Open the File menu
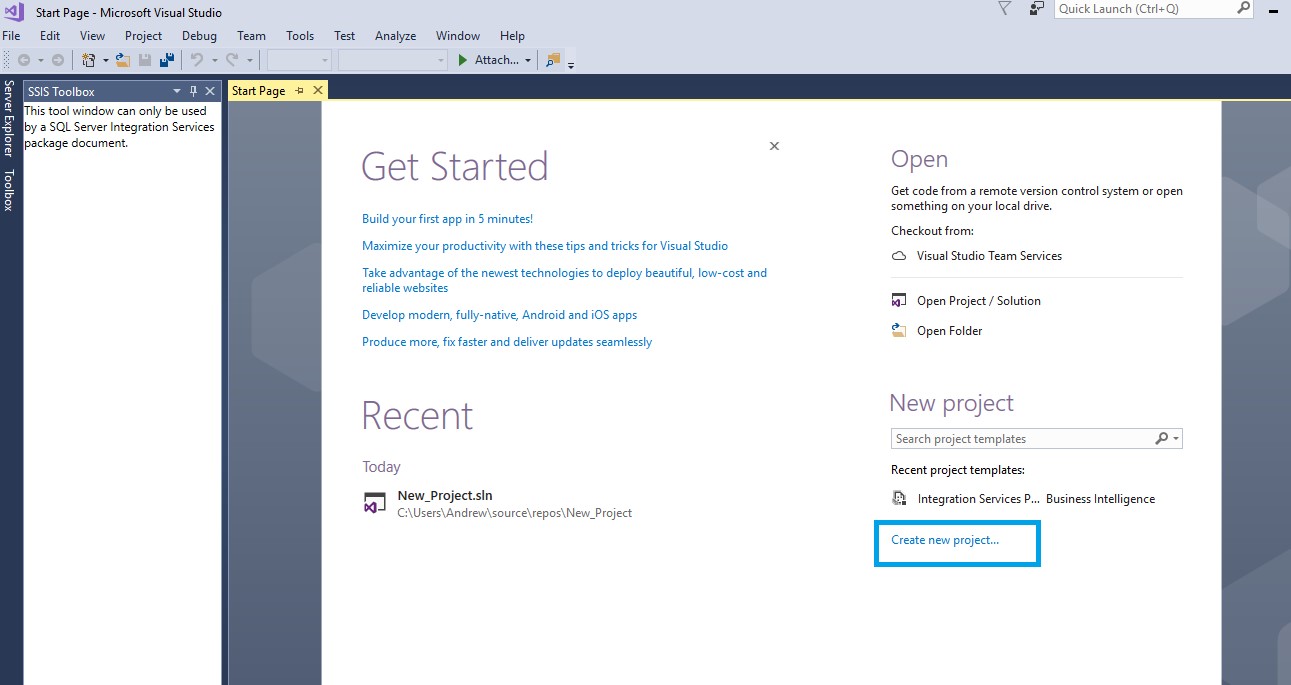 [x=11, y=35]
